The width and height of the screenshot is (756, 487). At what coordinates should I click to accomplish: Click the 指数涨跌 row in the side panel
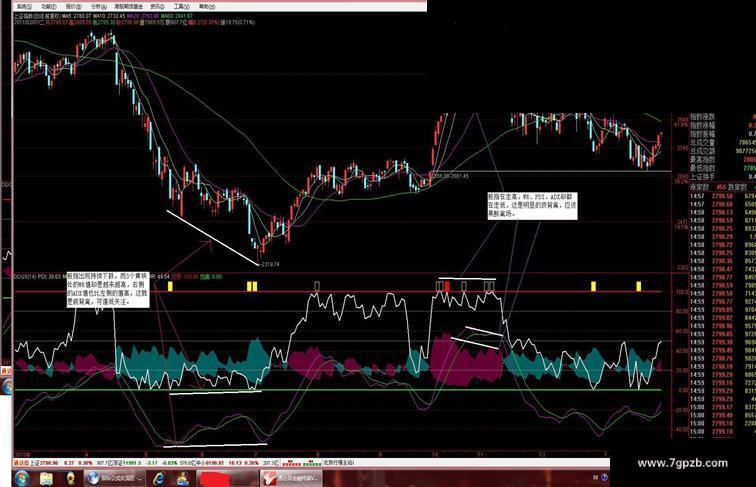point(722,117)
